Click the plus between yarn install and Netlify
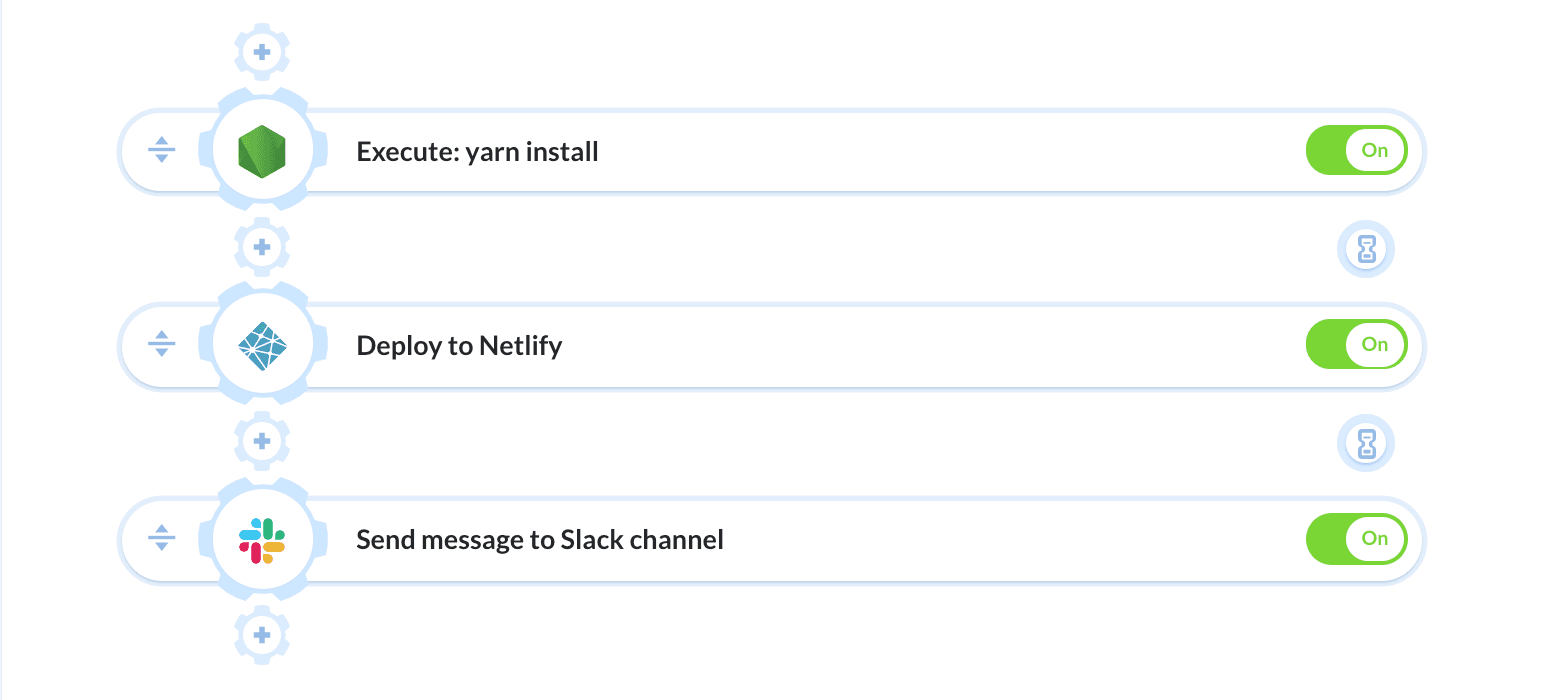 pos(262,246)
